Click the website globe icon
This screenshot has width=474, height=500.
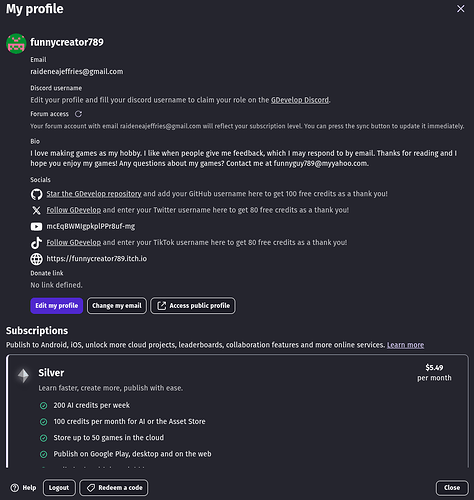coord(36,259)
